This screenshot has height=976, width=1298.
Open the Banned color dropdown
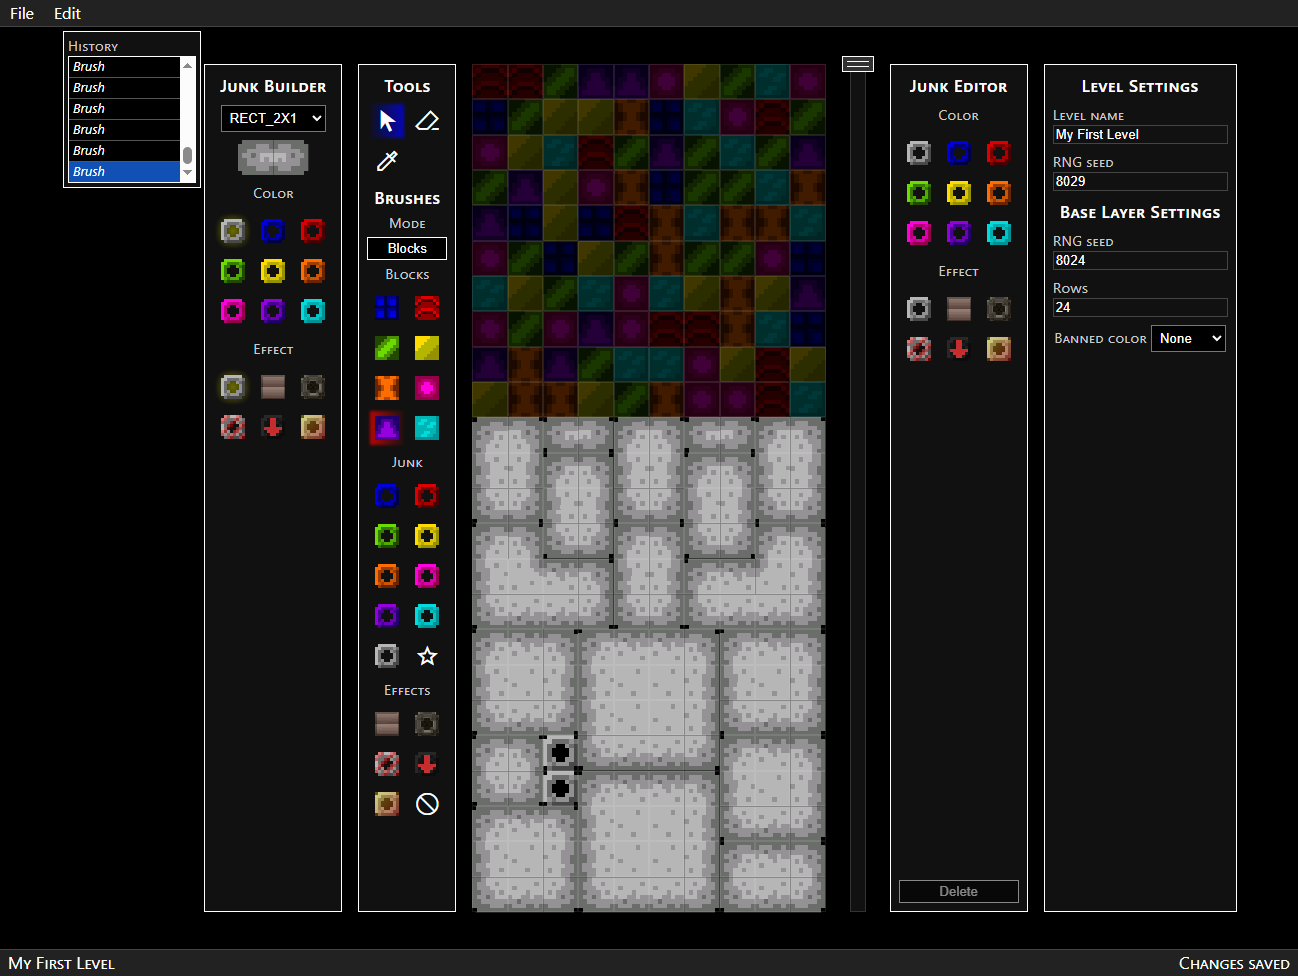point(1188,338)
